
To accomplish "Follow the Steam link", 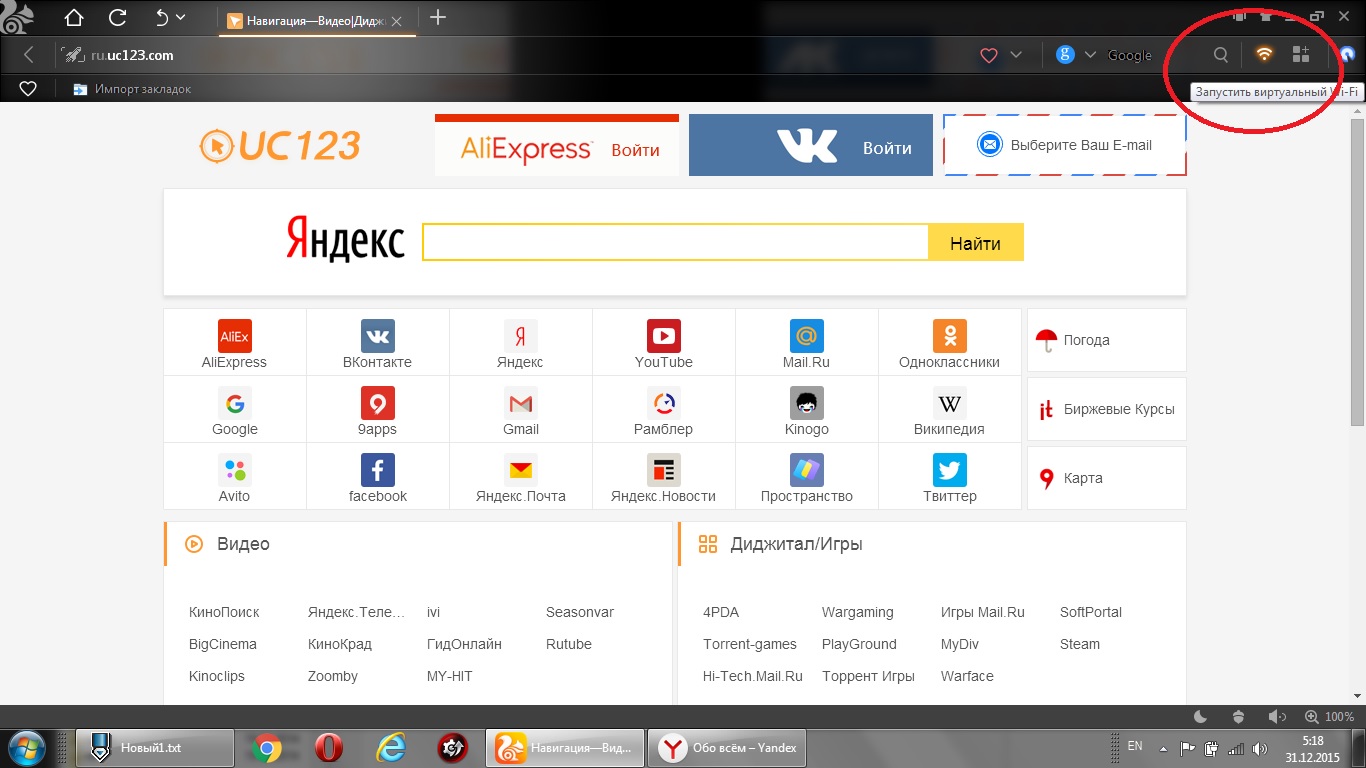I will pyautogui.click(x=1079, y=644).
